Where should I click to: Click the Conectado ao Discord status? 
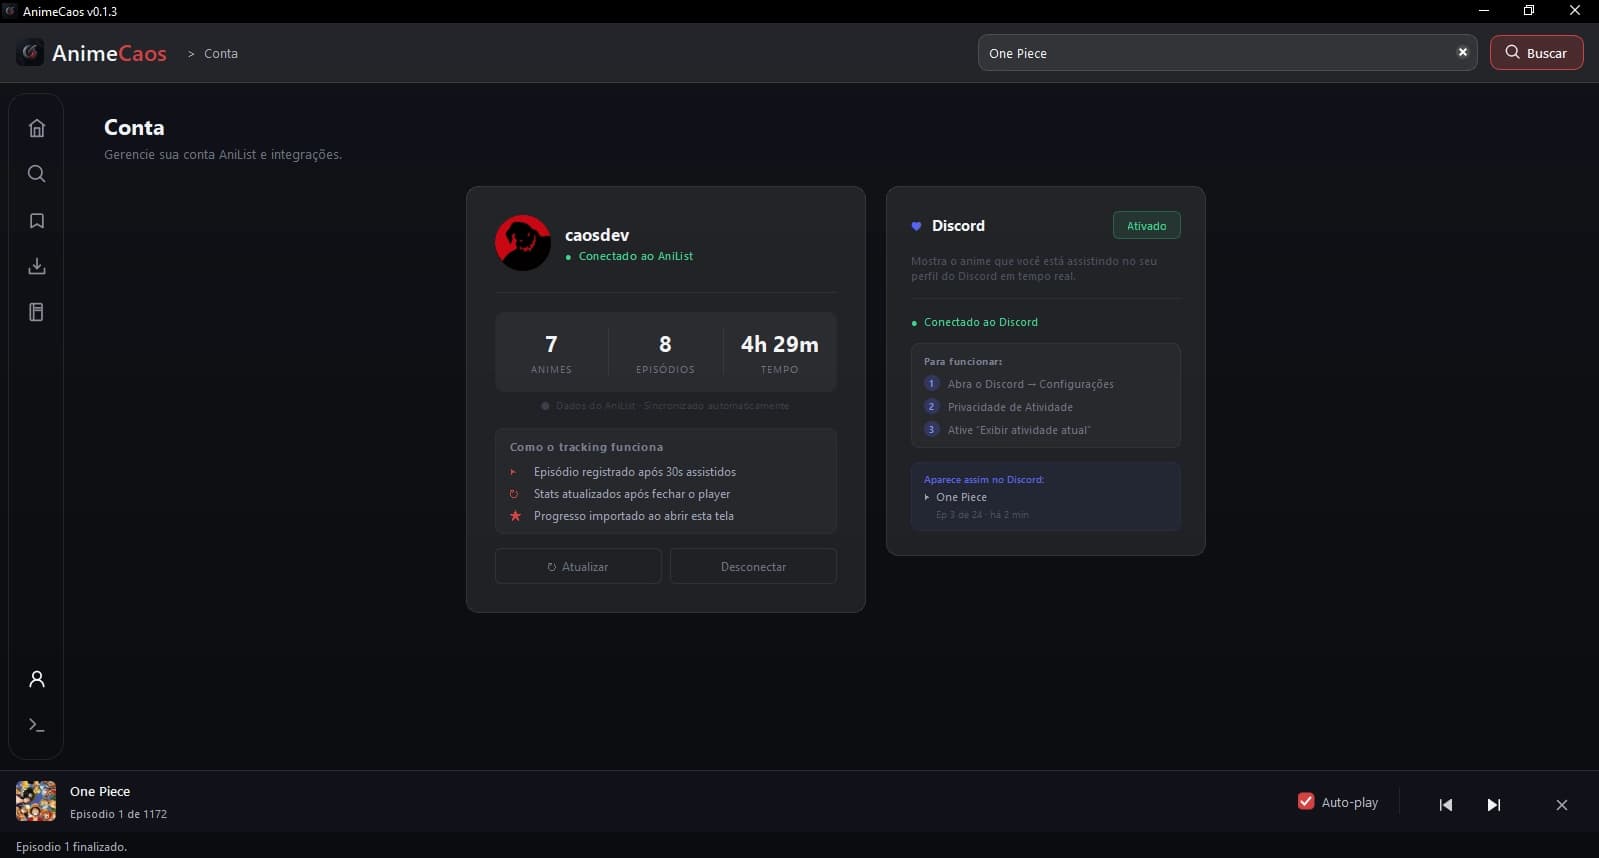pyautogui.click(x=975, y=322)
